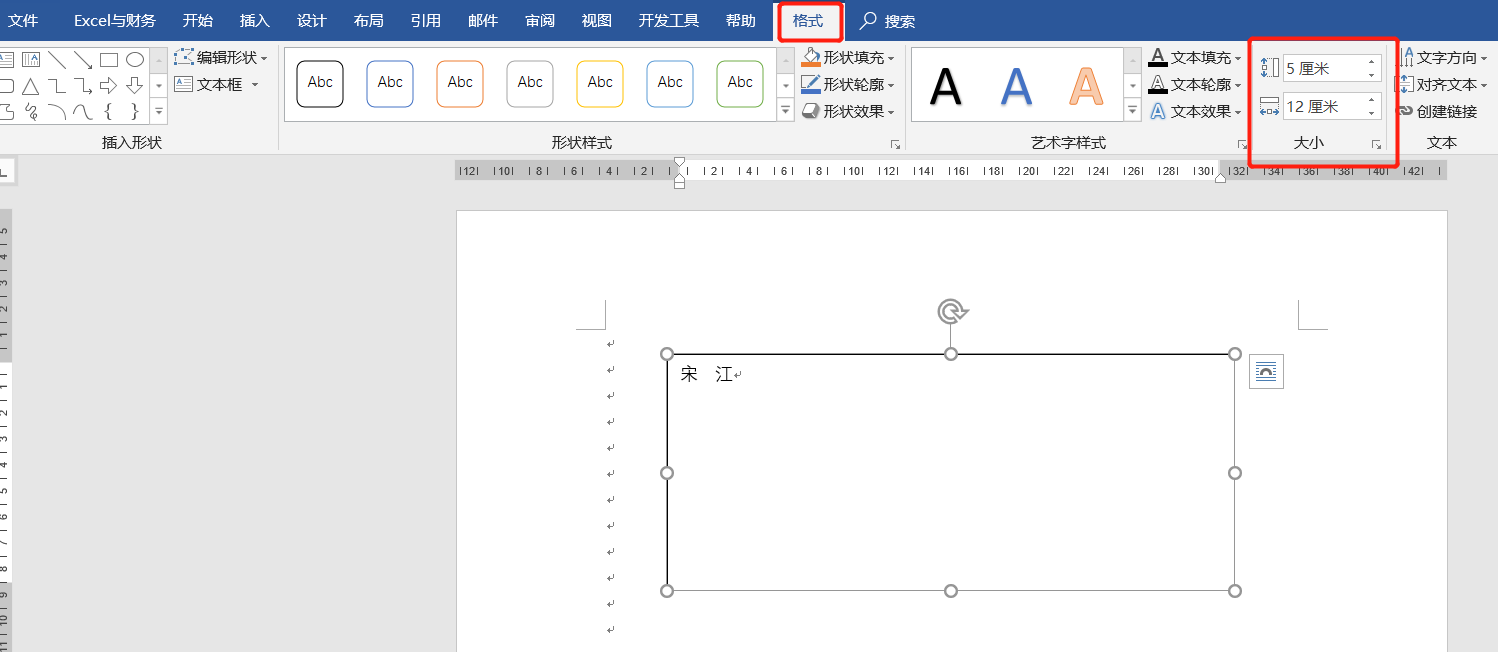
Task: Apply orange outline Abc shape style
Action: 460,84
